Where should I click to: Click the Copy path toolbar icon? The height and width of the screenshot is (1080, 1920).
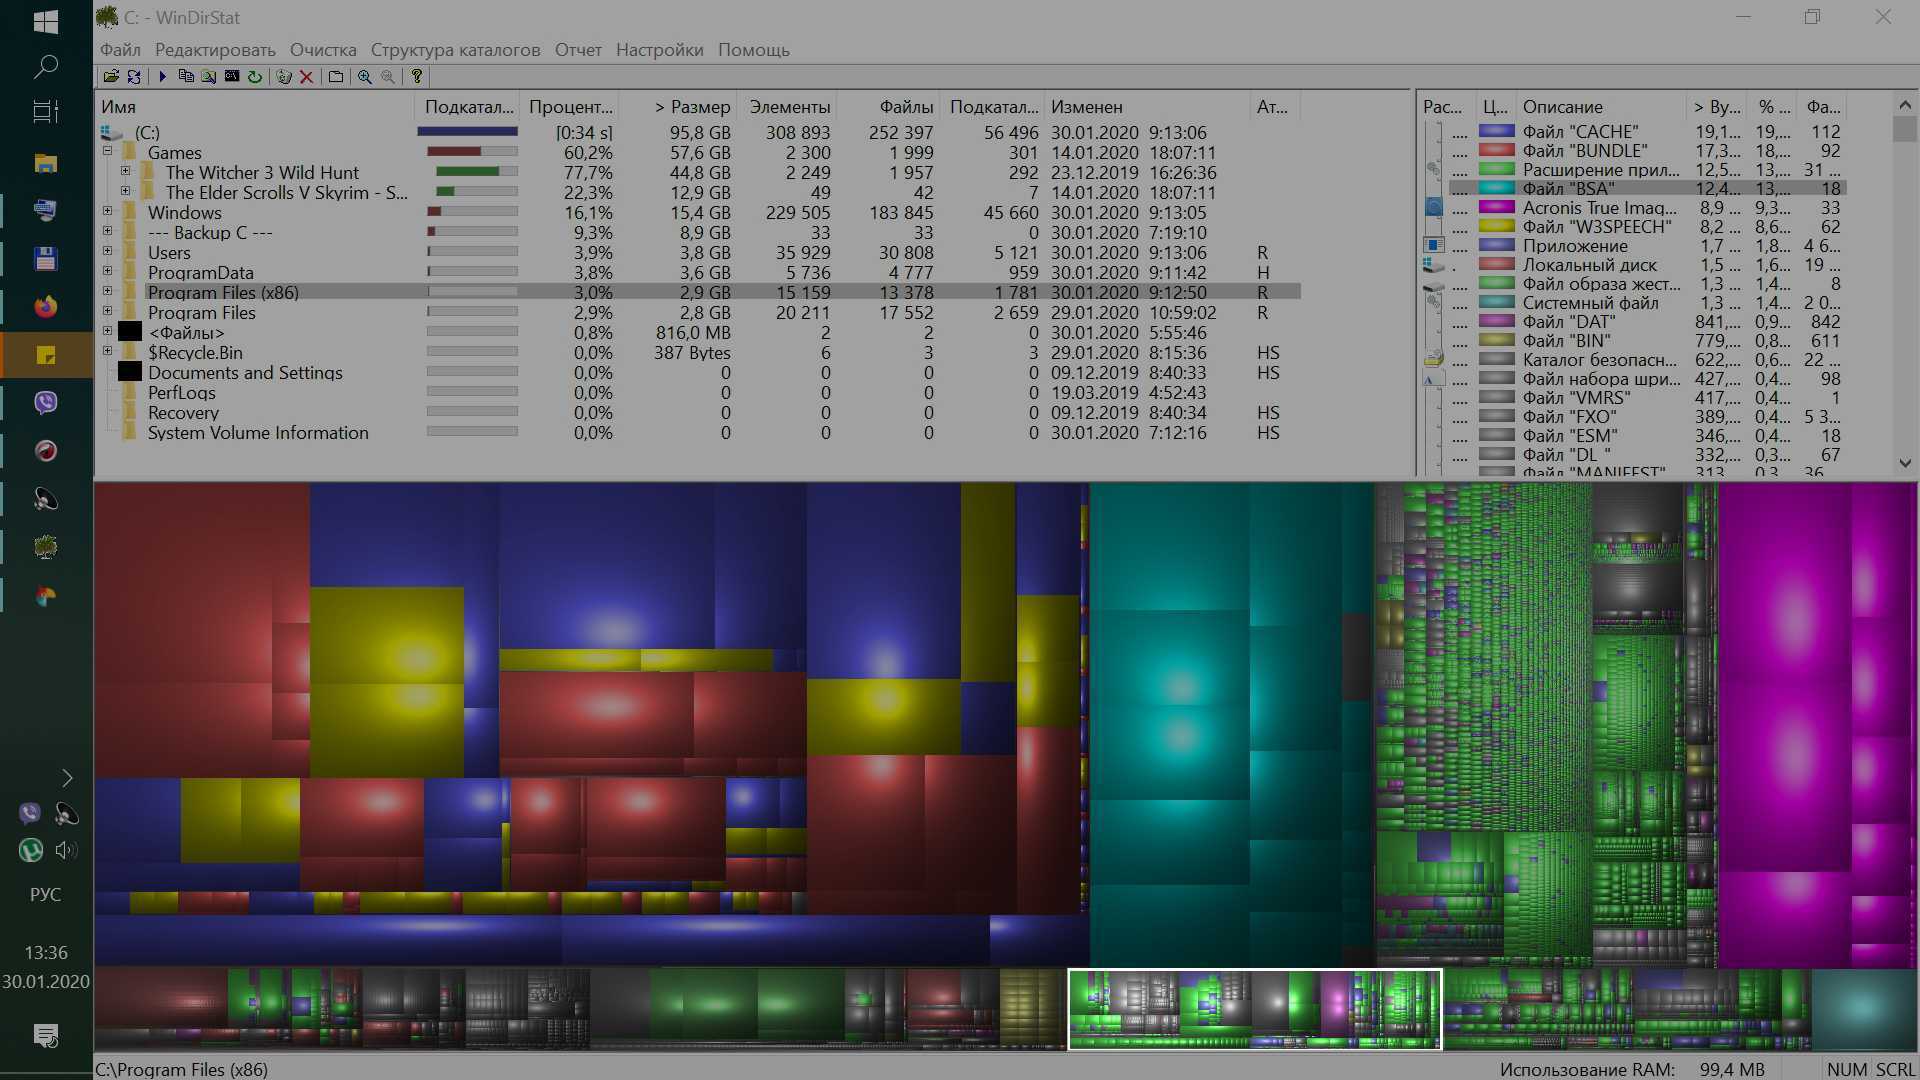[186, 77]
